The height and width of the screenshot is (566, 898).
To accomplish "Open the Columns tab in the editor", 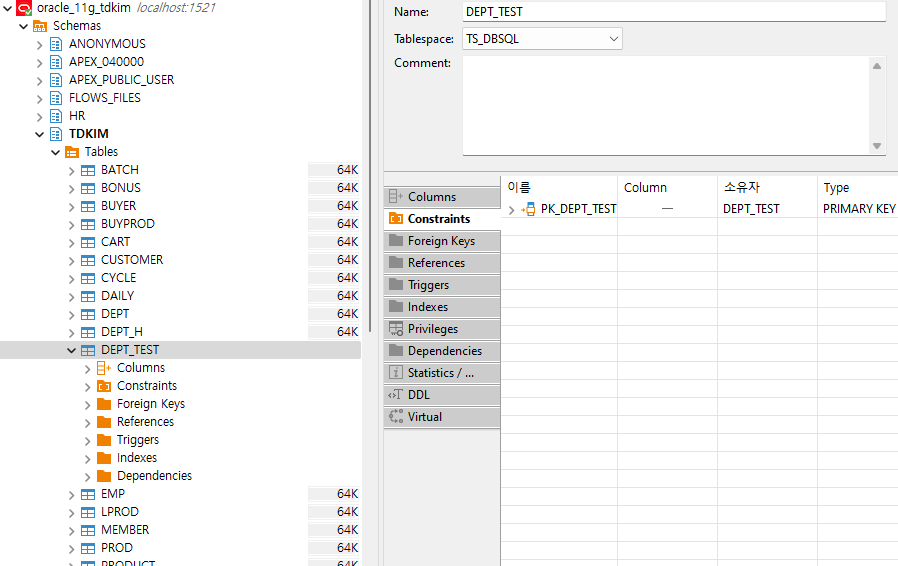I will pyautogui.click(x=442, y=197).
